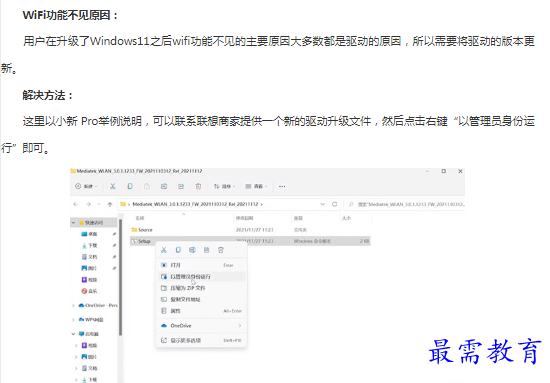Screen dimensions: 550x383
Task: Select This PC (此电脑) in the sidebar
Action: coord(88,334)
